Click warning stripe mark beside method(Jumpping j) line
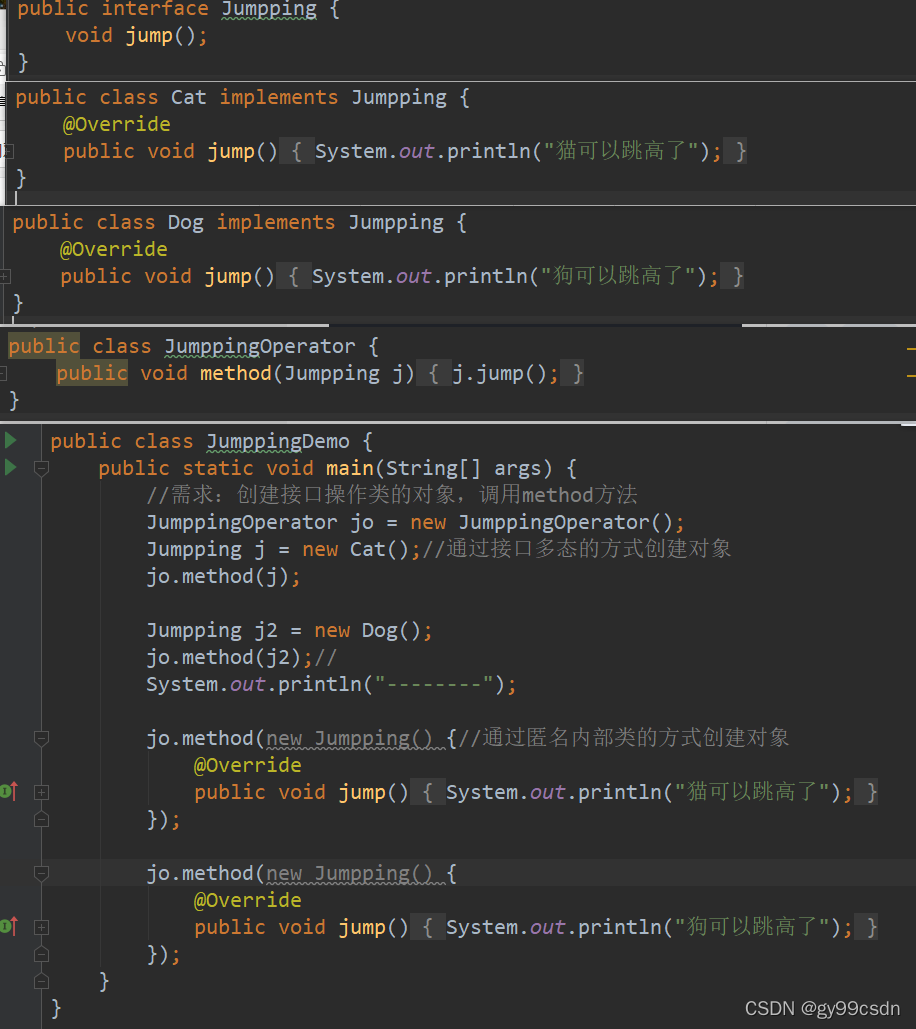The image size is (916, 1029). [911, 376]
